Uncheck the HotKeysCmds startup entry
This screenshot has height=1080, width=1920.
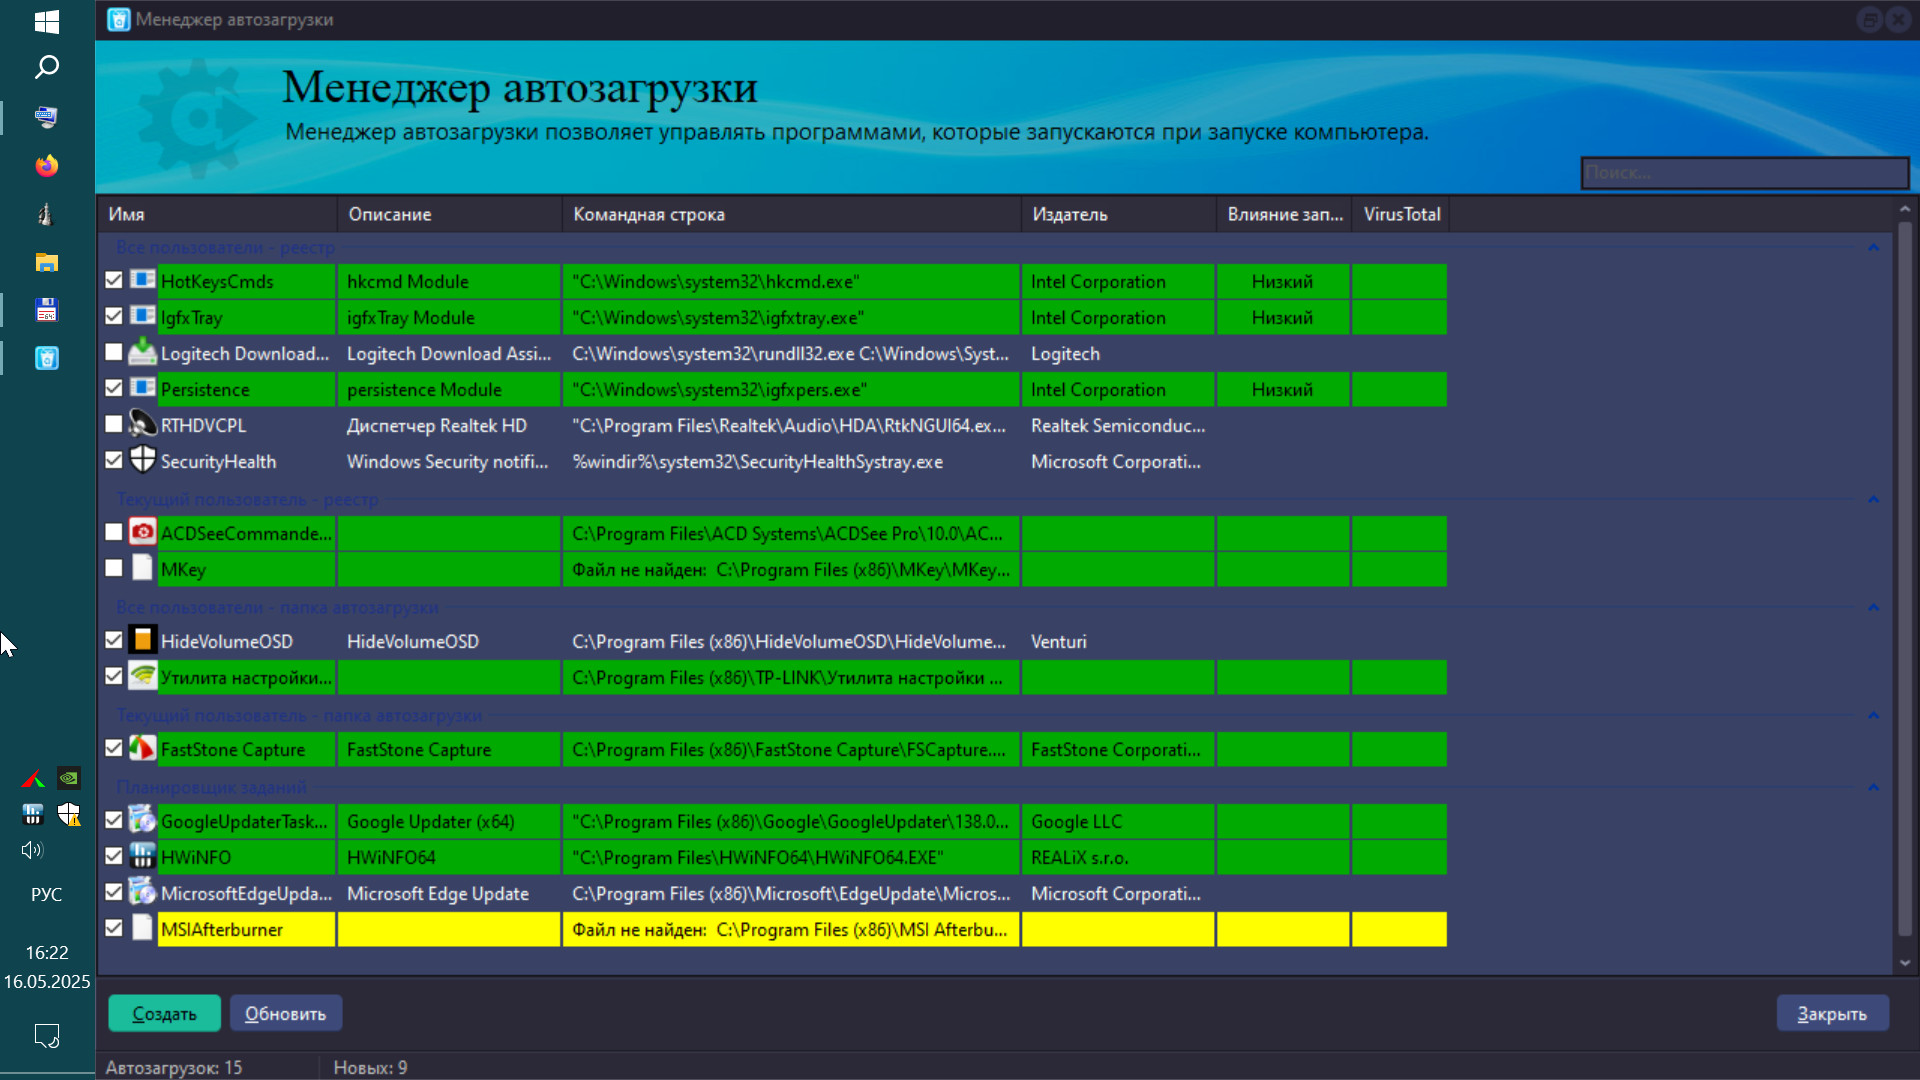click(114, 281)
